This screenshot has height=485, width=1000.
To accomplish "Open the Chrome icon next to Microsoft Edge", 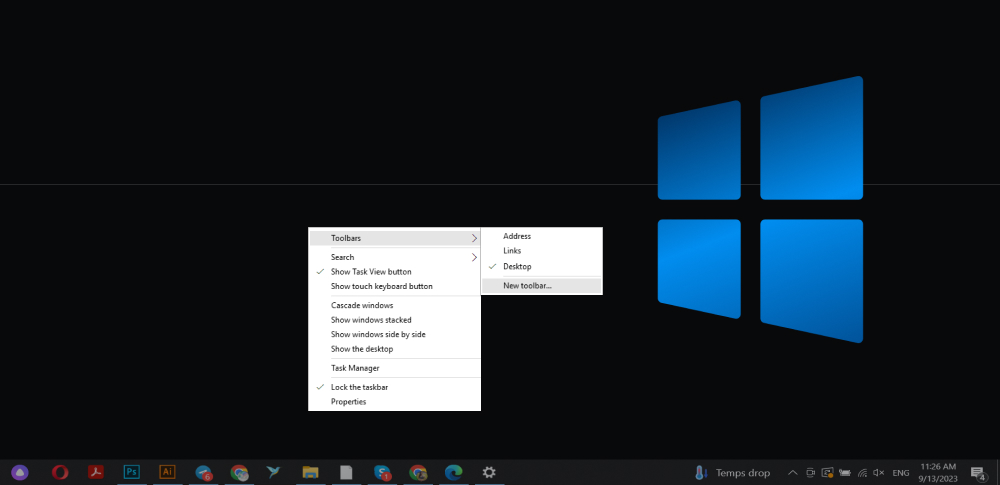I will coord(418,472).
